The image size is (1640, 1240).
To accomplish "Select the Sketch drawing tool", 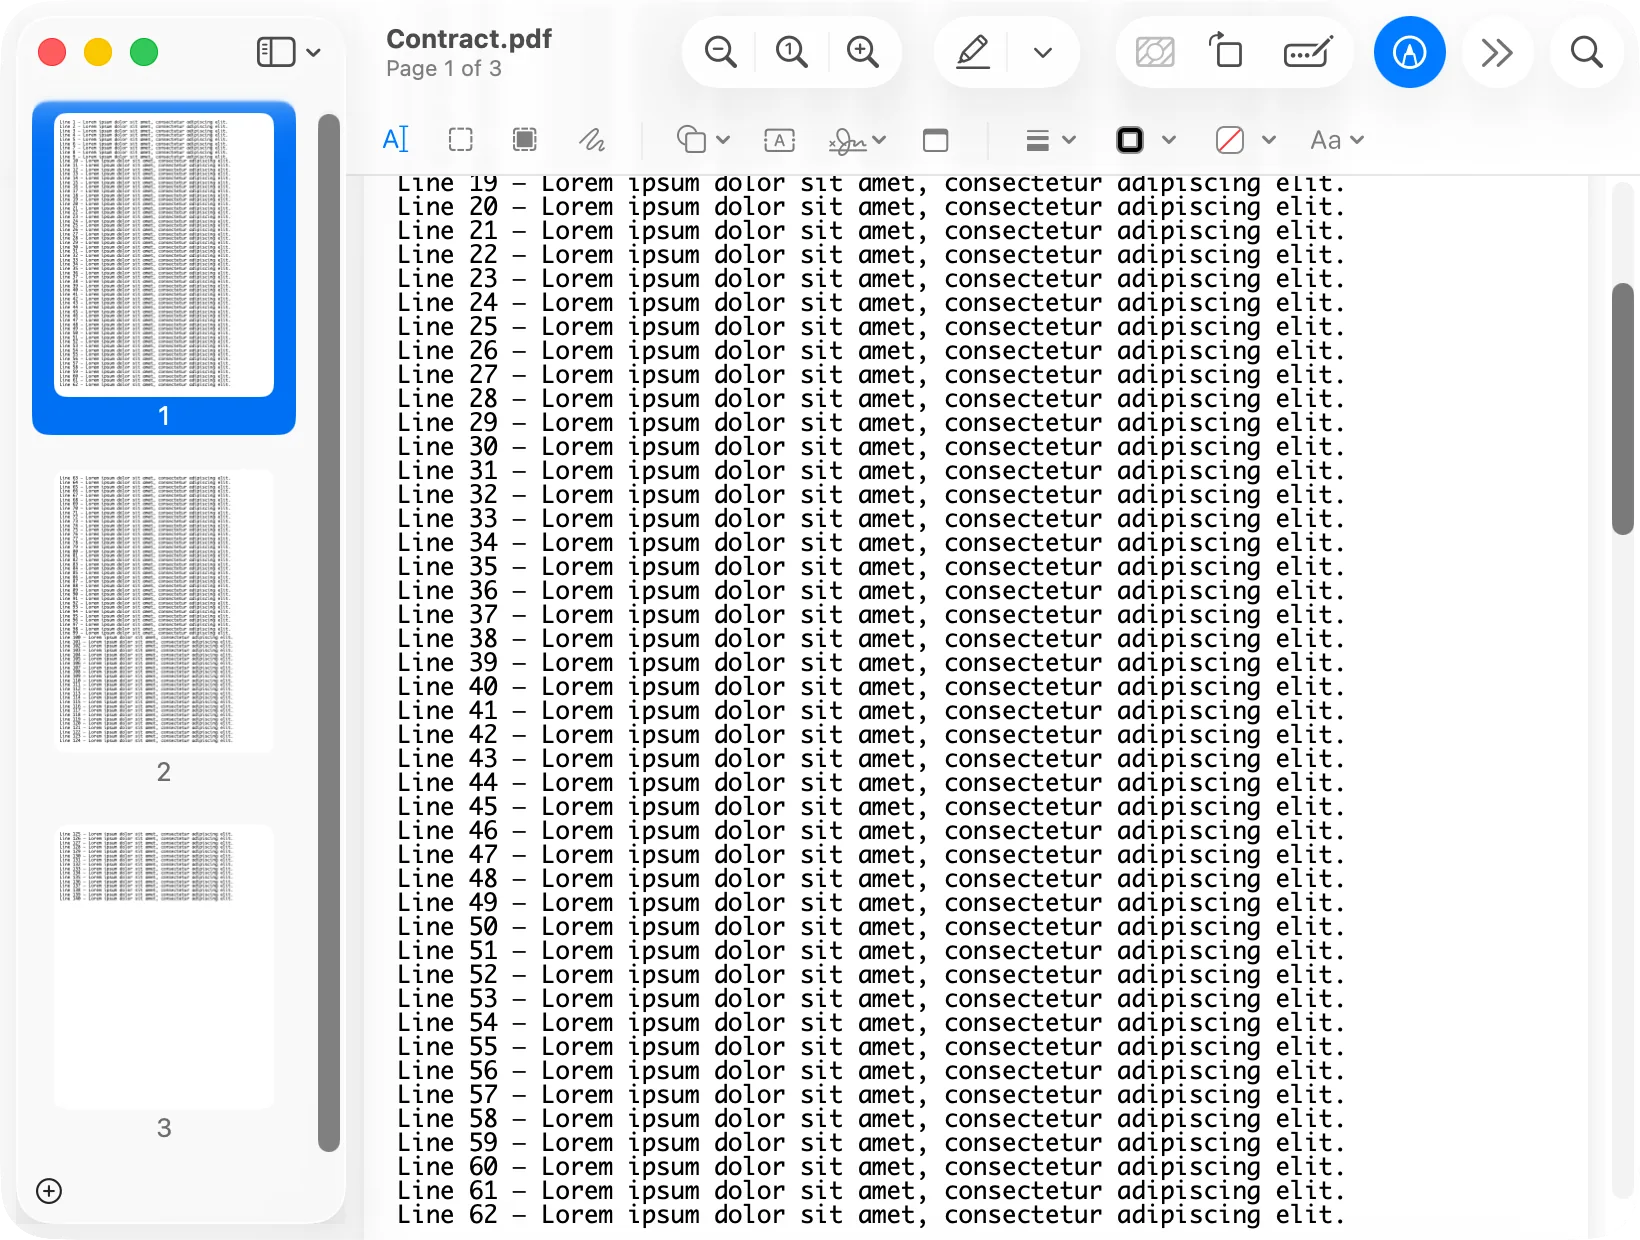I will [x=592, y=140].
